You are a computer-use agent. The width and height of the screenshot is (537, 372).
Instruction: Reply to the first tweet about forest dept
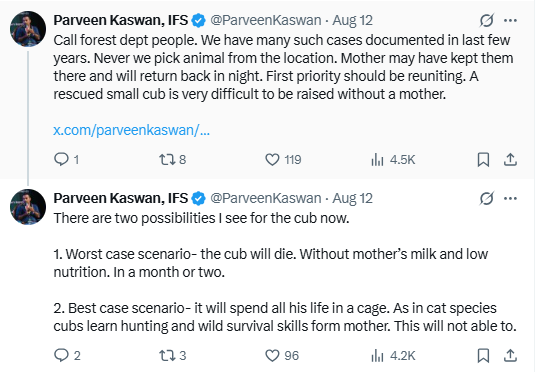(x=66, y=160)
